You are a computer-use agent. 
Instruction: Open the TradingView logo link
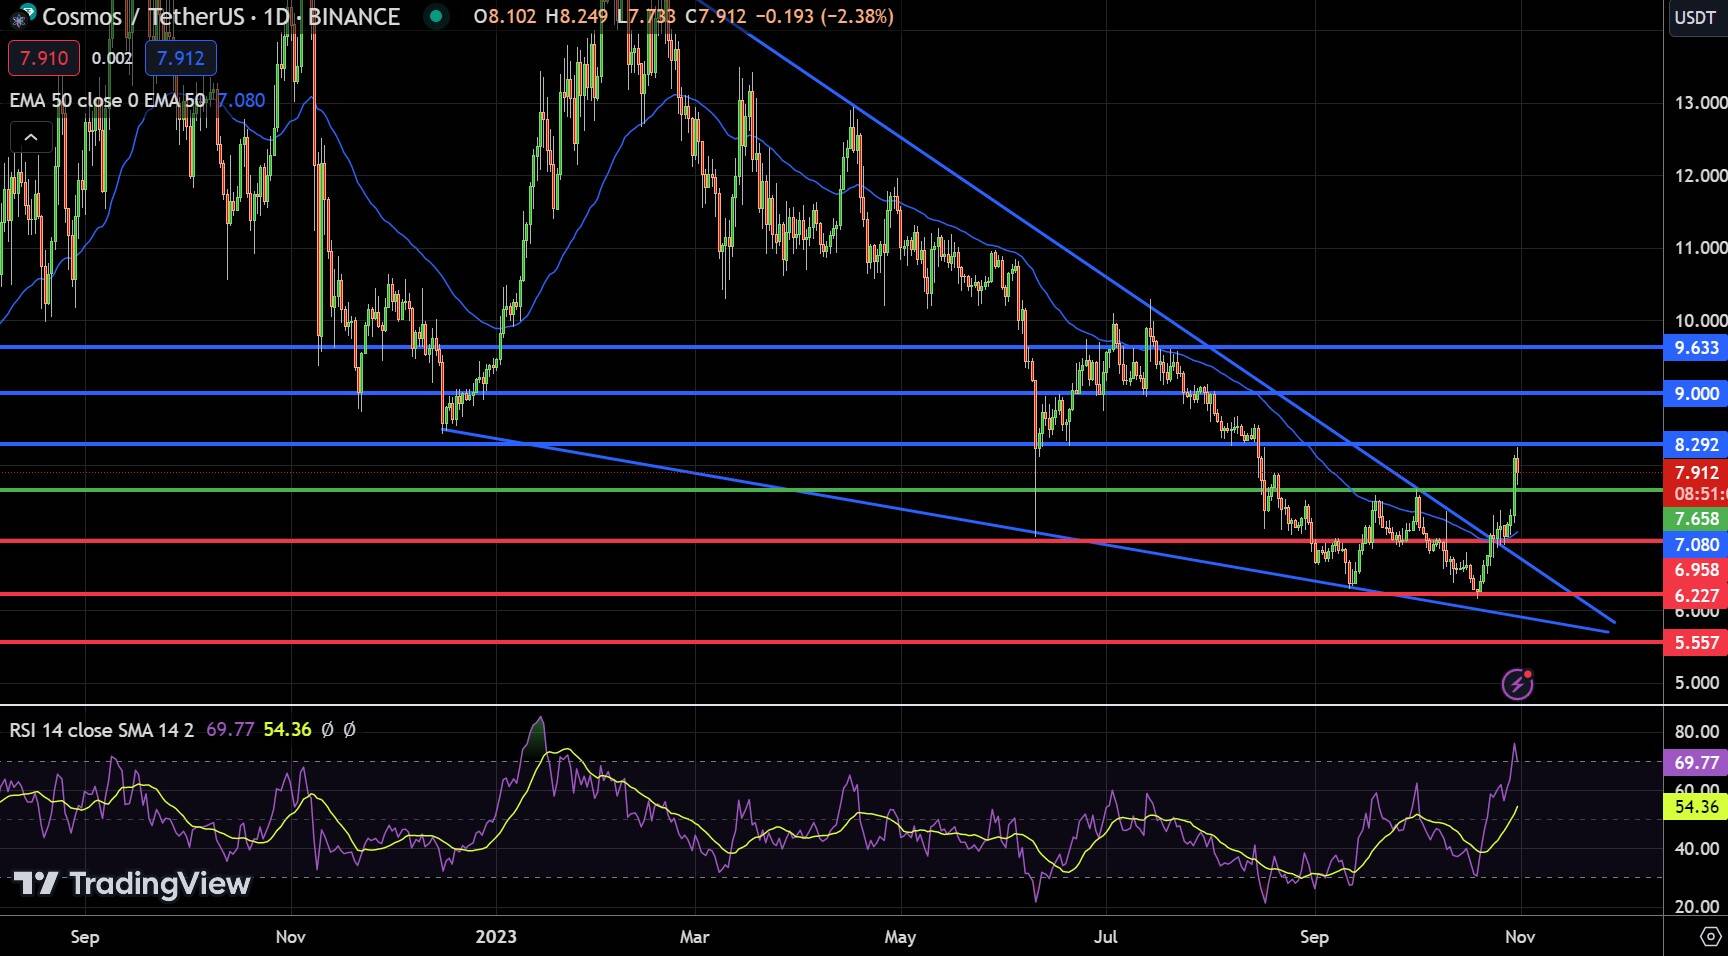(132, 884)
